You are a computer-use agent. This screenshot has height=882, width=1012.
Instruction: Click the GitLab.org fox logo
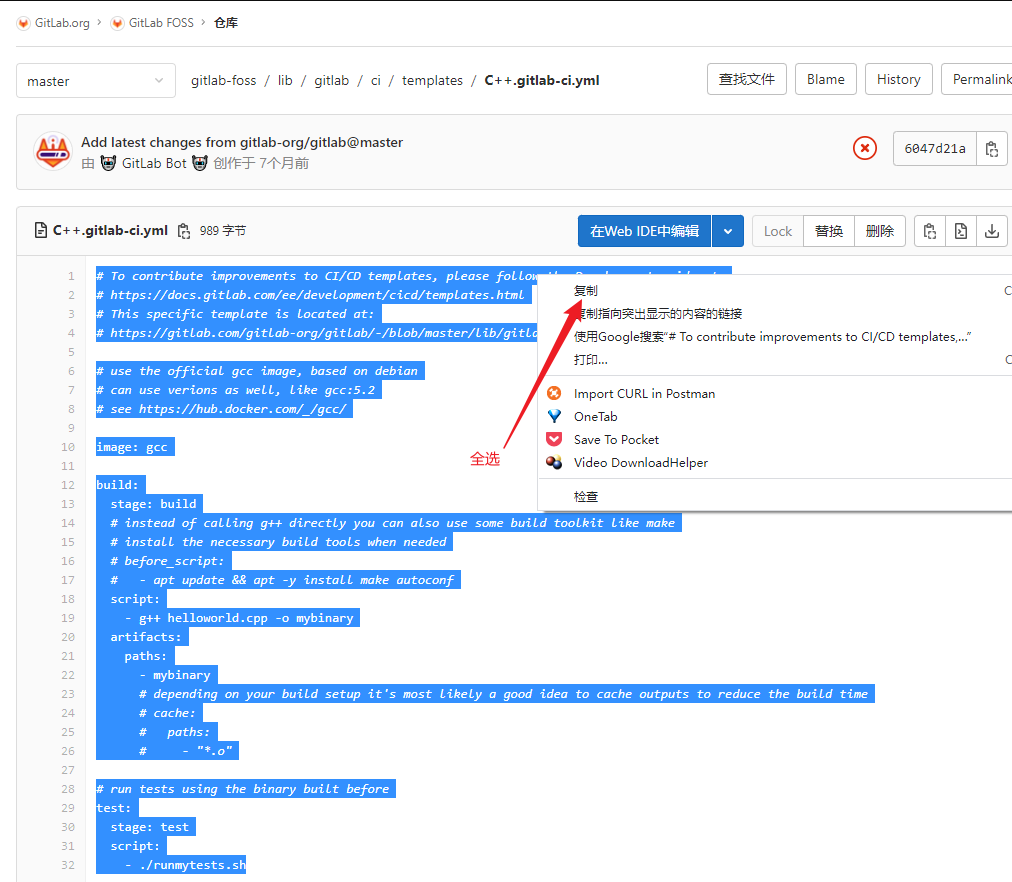tap(22, 22)
